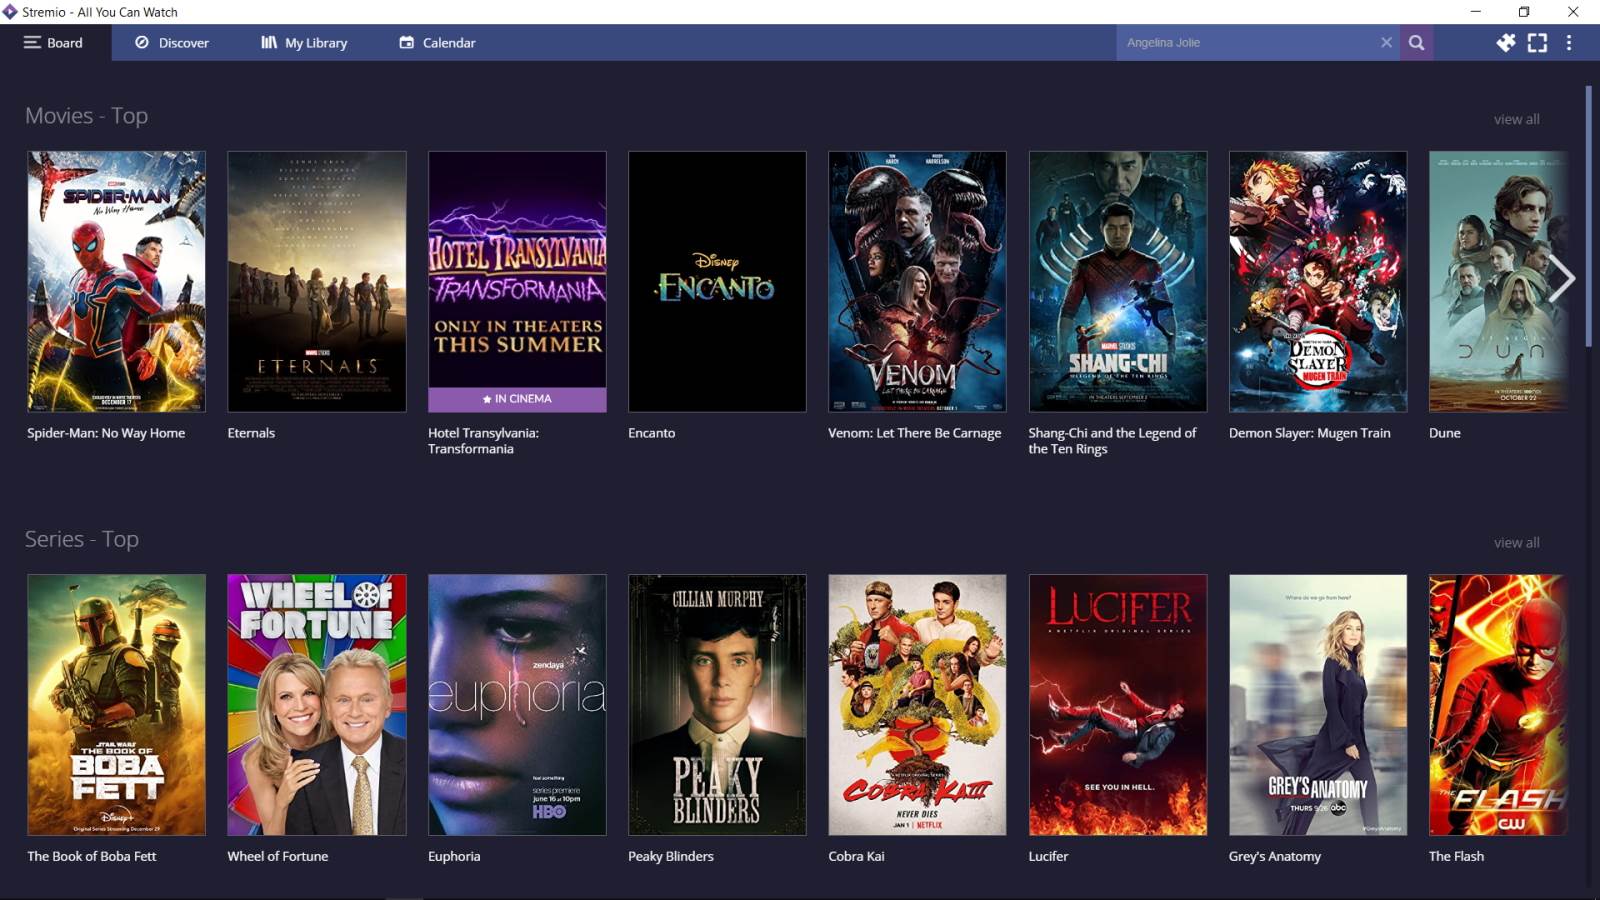Open the Lucifer series title link
Image resolution: width=1600 pixels, height=900 pixels.
tap(1048, 857)
